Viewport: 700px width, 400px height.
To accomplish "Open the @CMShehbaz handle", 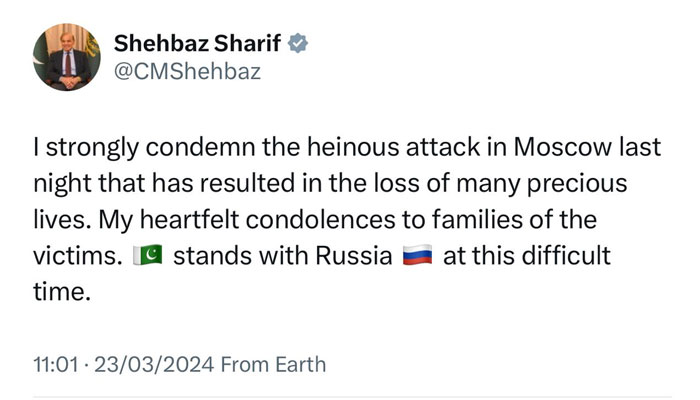I will pos(187,75).
